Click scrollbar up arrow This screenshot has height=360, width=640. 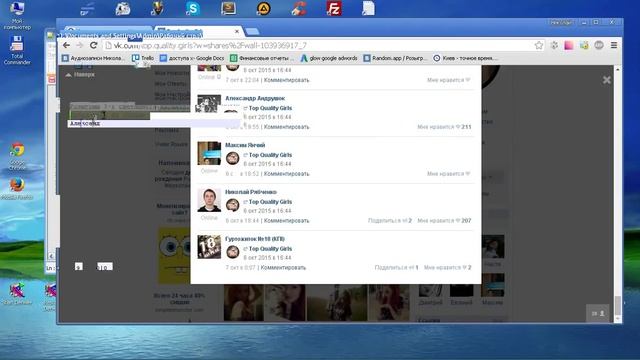618,70
